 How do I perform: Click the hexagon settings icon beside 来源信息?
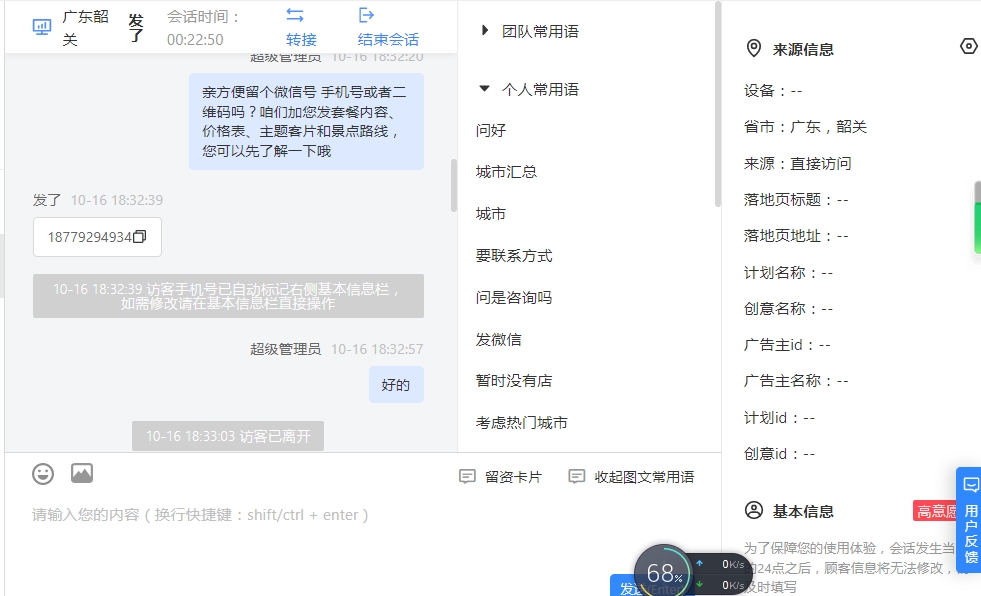point(968,46)
